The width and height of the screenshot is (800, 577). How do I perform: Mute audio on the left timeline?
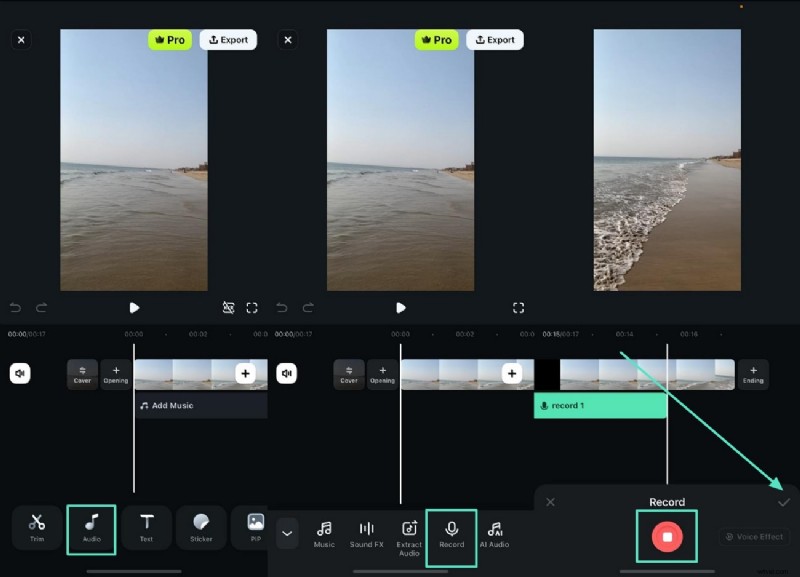tap(19, 373)
